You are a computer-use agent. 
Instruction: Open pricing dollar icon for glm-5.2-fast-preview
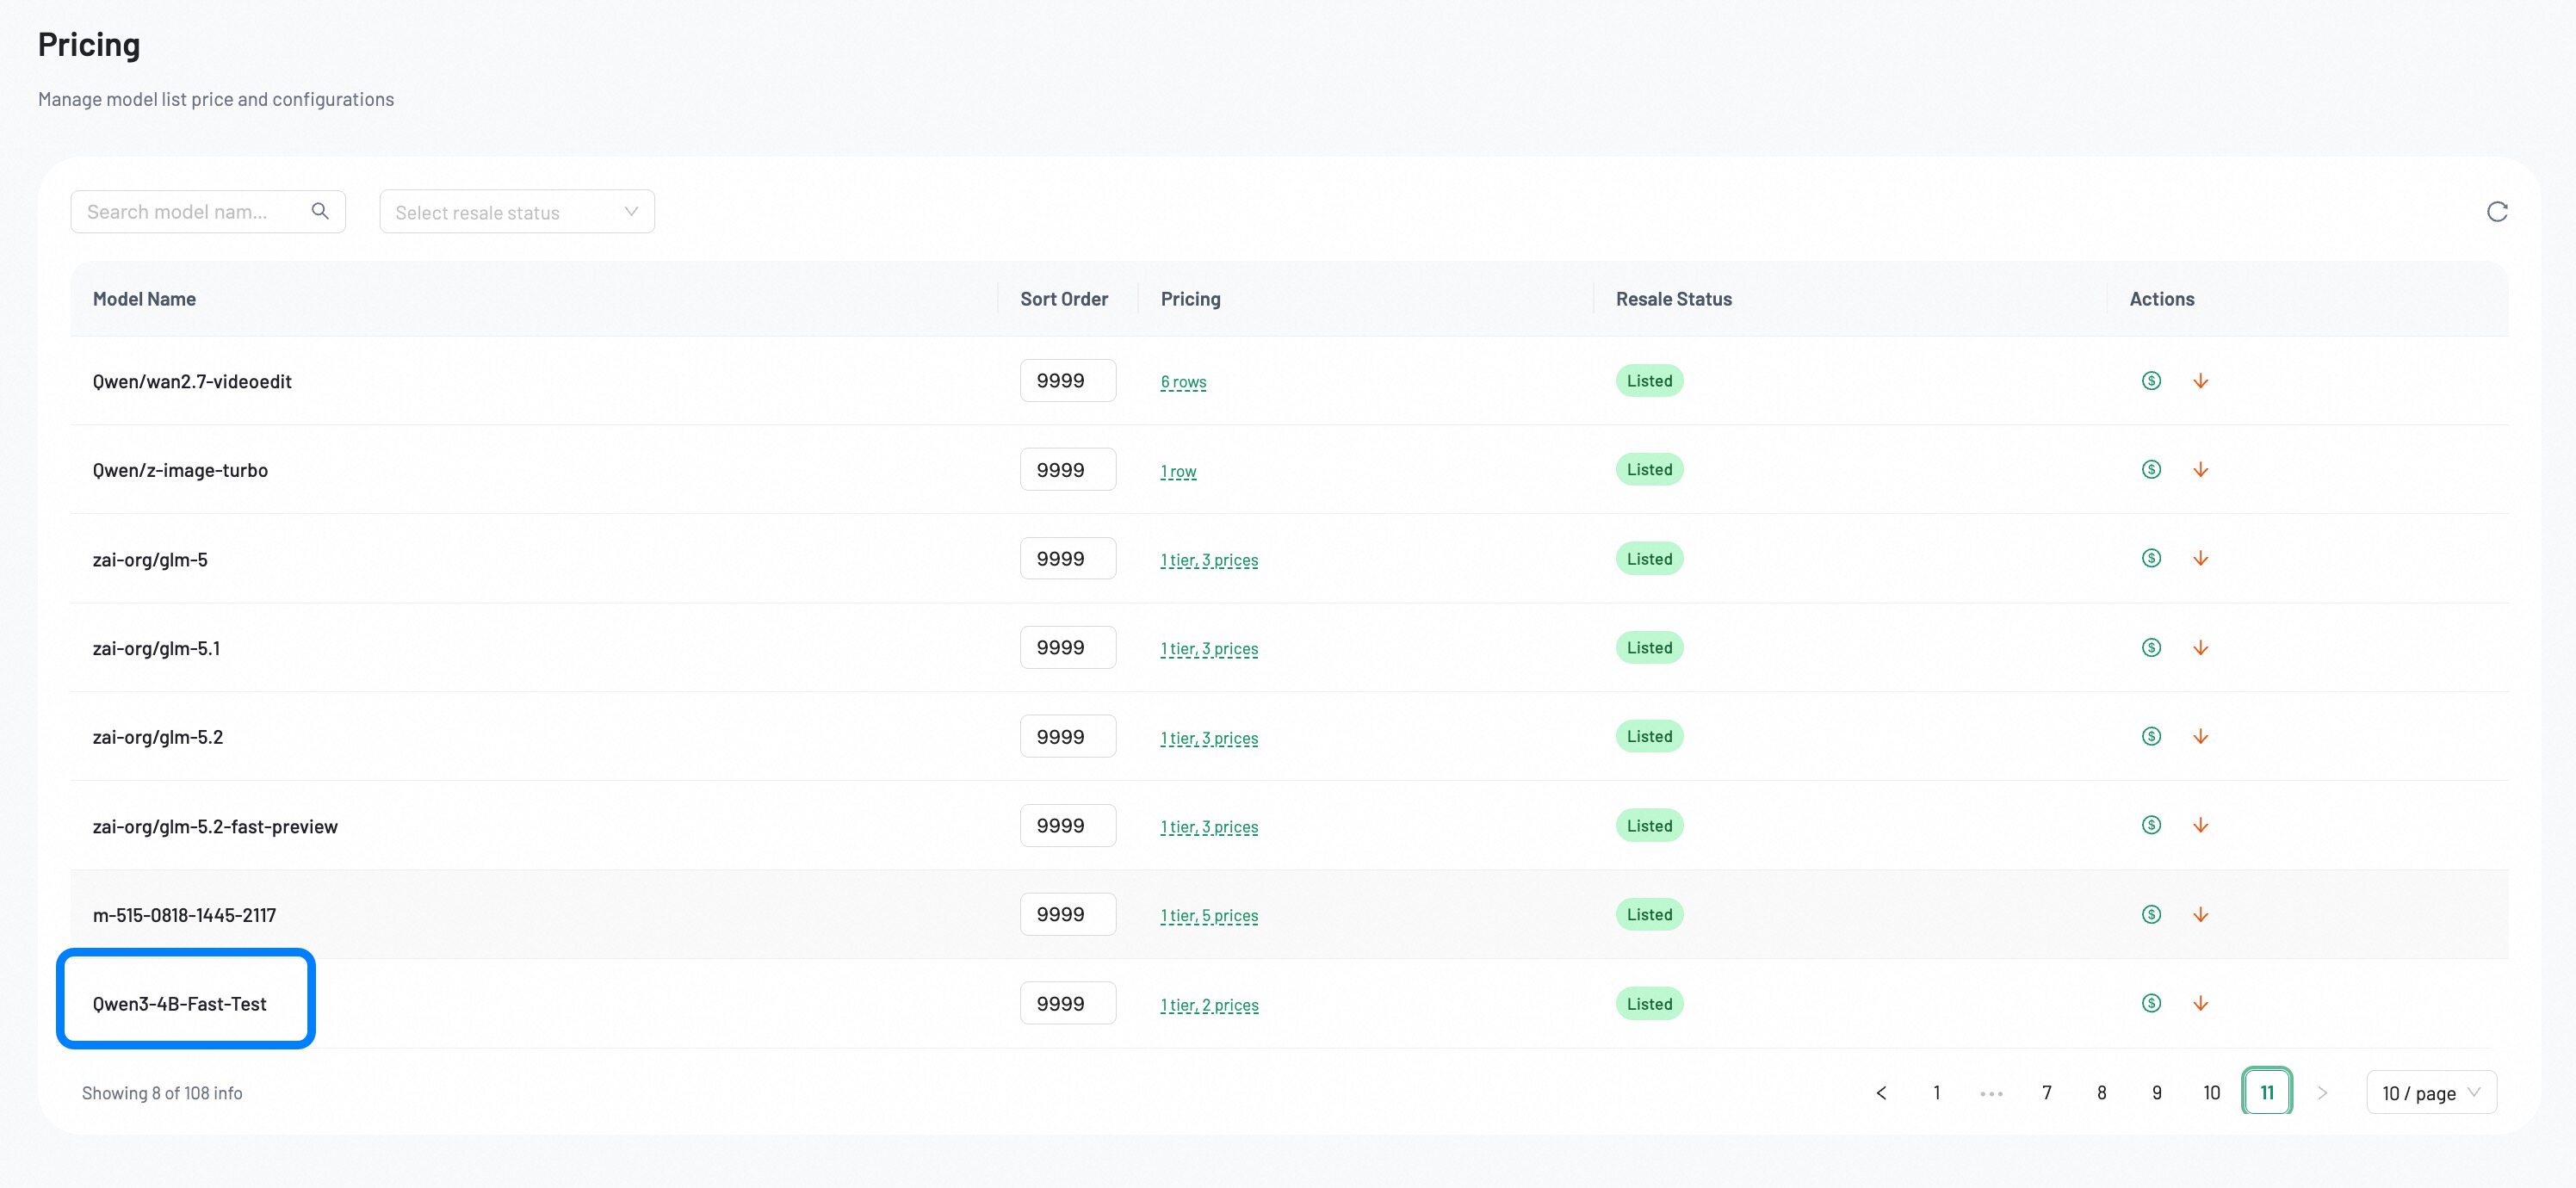[2151, 825]
